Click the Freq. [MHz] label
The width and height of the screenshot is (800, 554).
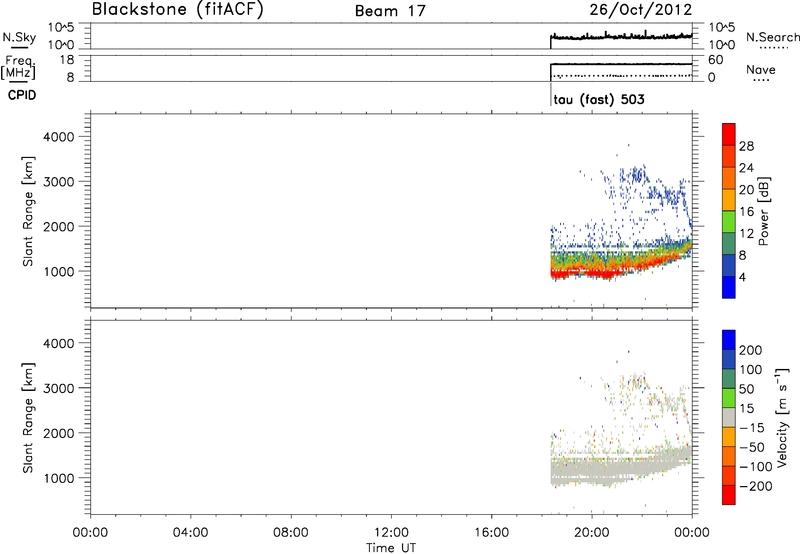pos(18,67)
